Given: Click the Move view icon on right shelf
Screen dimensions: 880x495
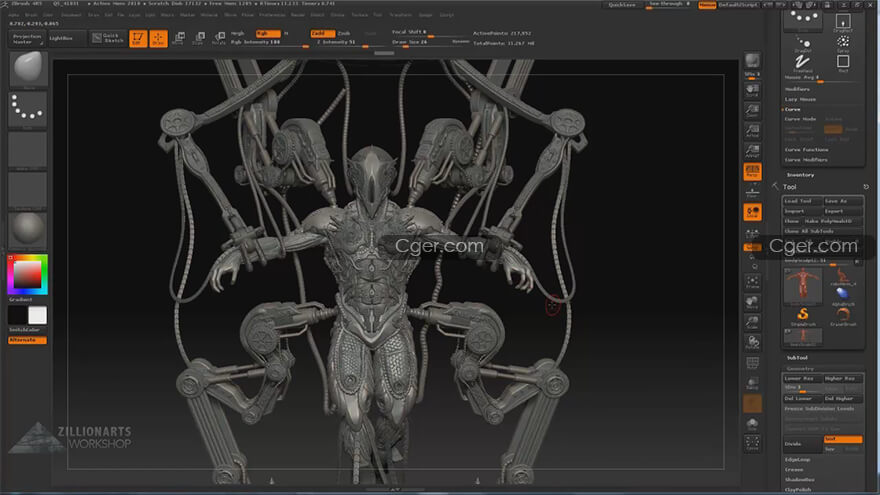Looking at the screenshot, I should [x=752, y=302].
